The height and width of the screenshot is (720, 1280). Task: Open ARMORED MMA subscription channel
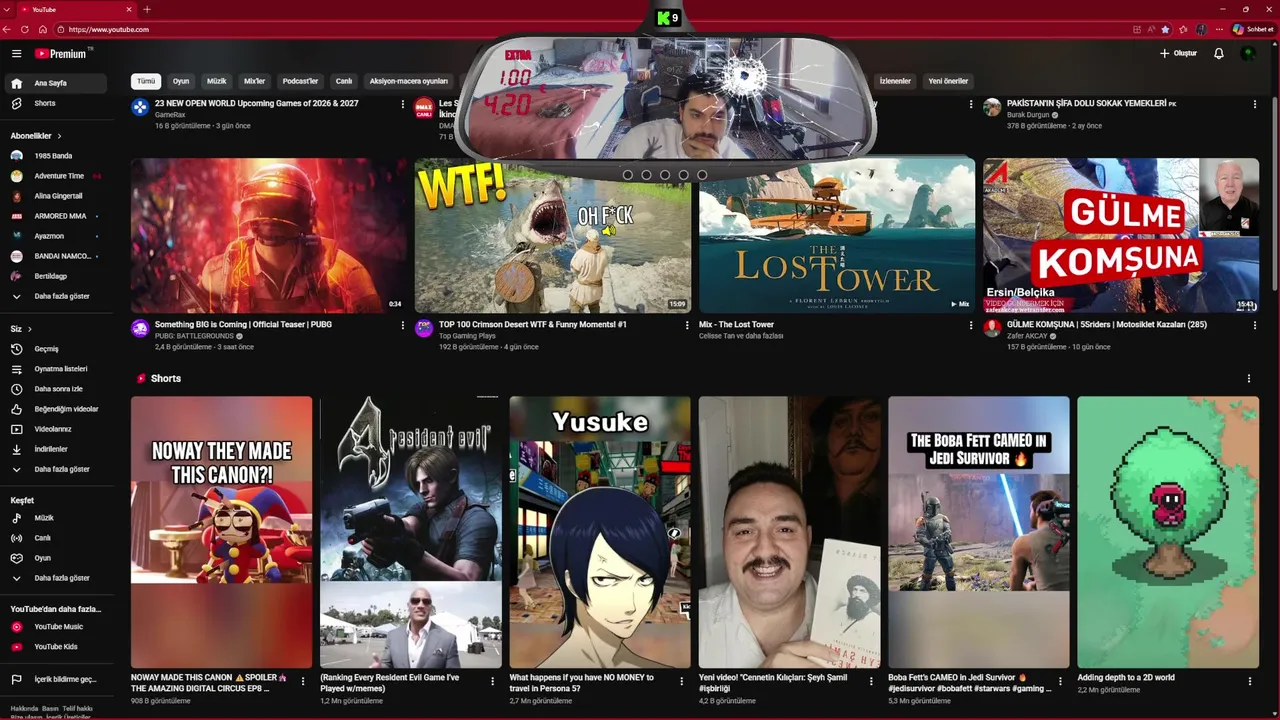(56, 216)
